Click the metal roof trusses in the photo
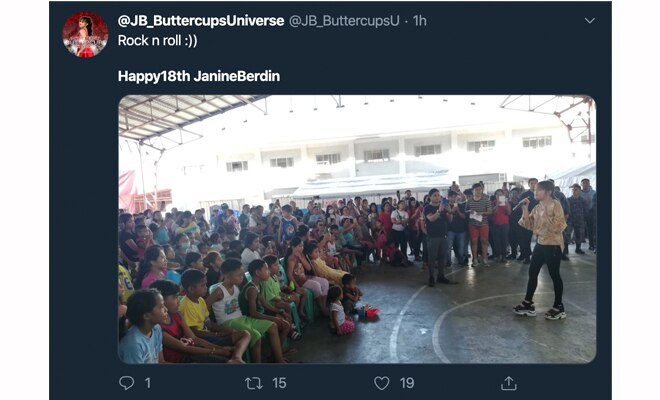 click(x=185, y=120)
